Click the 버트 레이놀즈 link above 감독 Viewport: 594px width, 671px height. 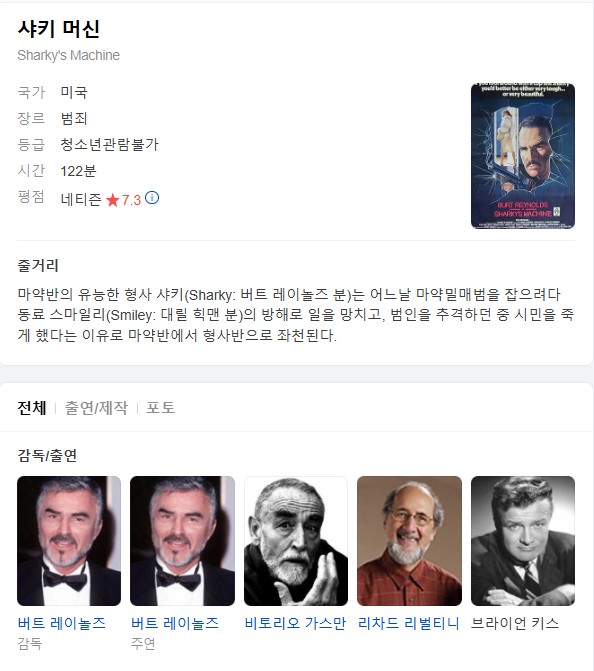point(62,623)
